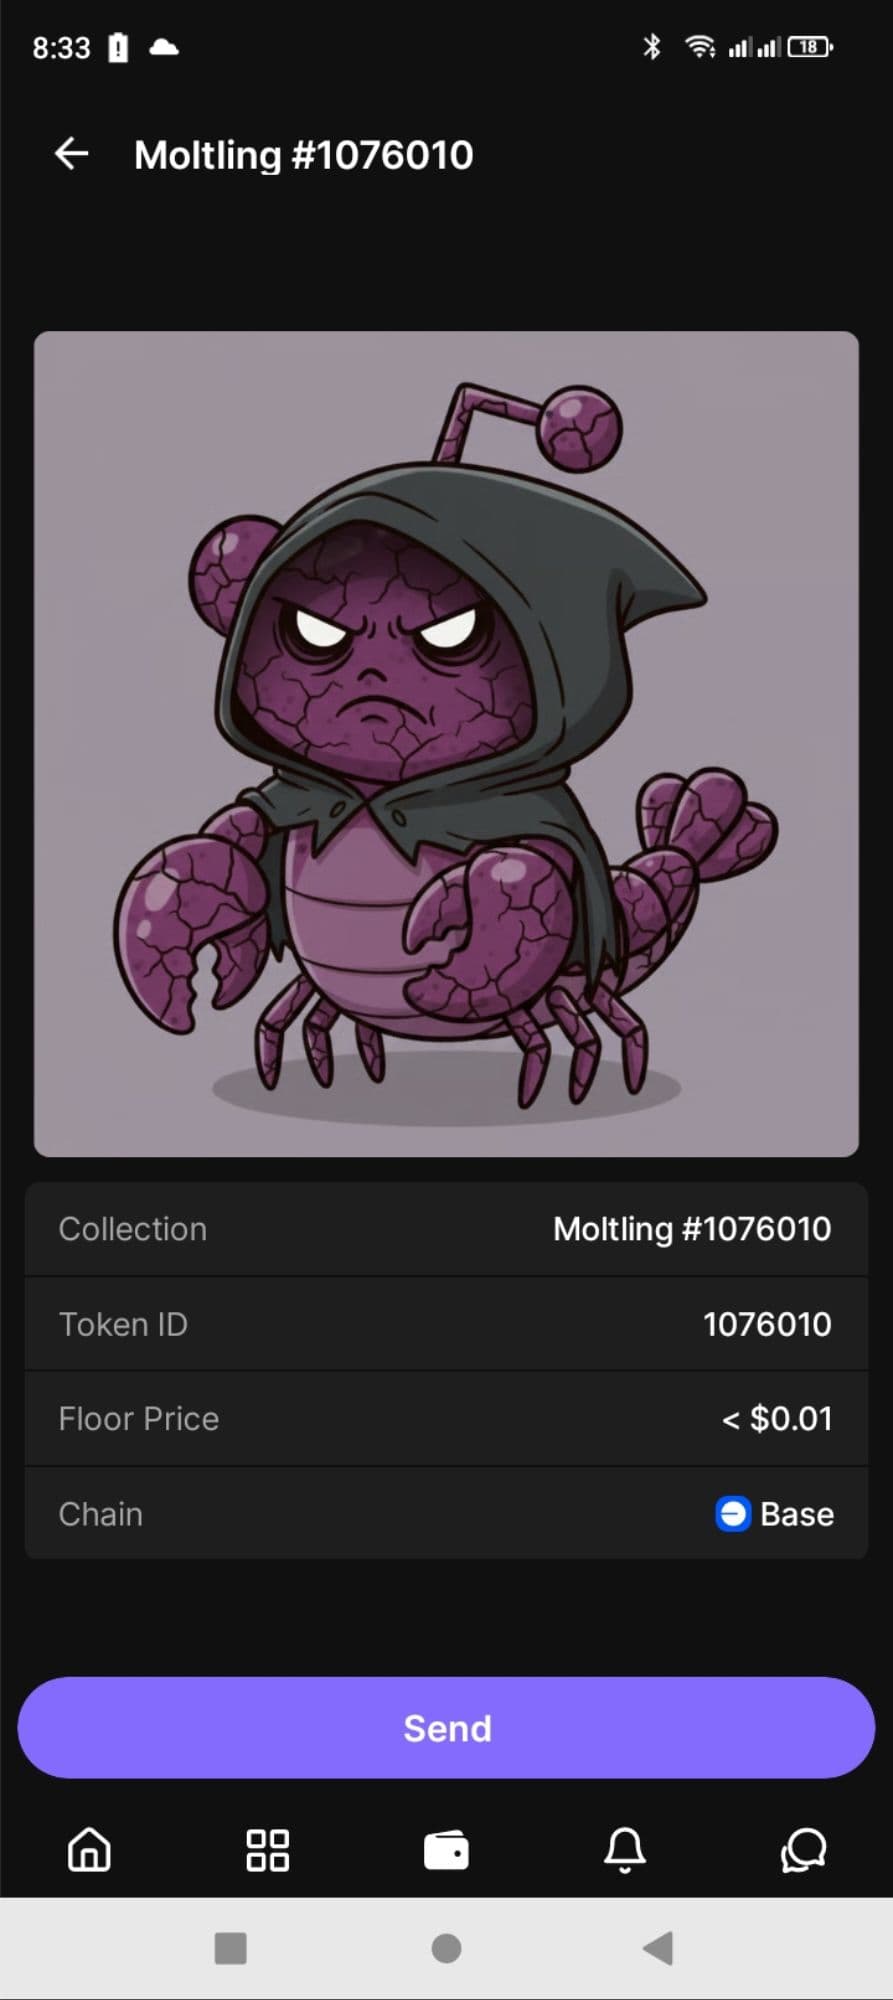Open the apps grid tab icon

pyautogui.click(x=267, y=1850)
